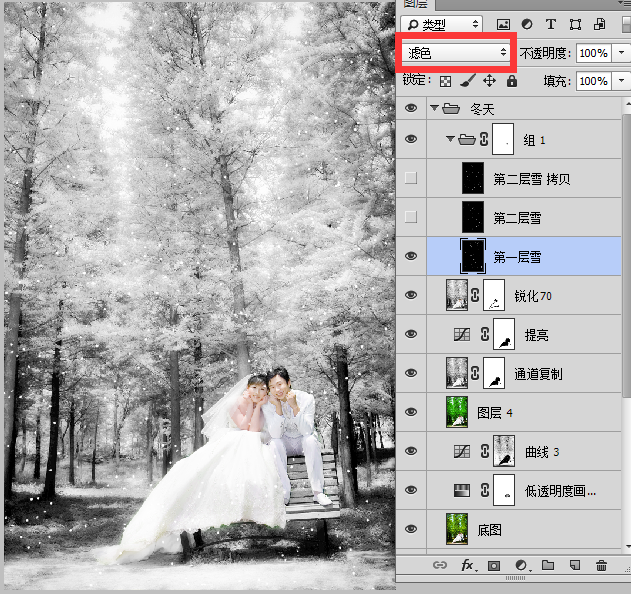Click 组 1 layer mask thumbnail
631x594 pixels.
point(503,139)
